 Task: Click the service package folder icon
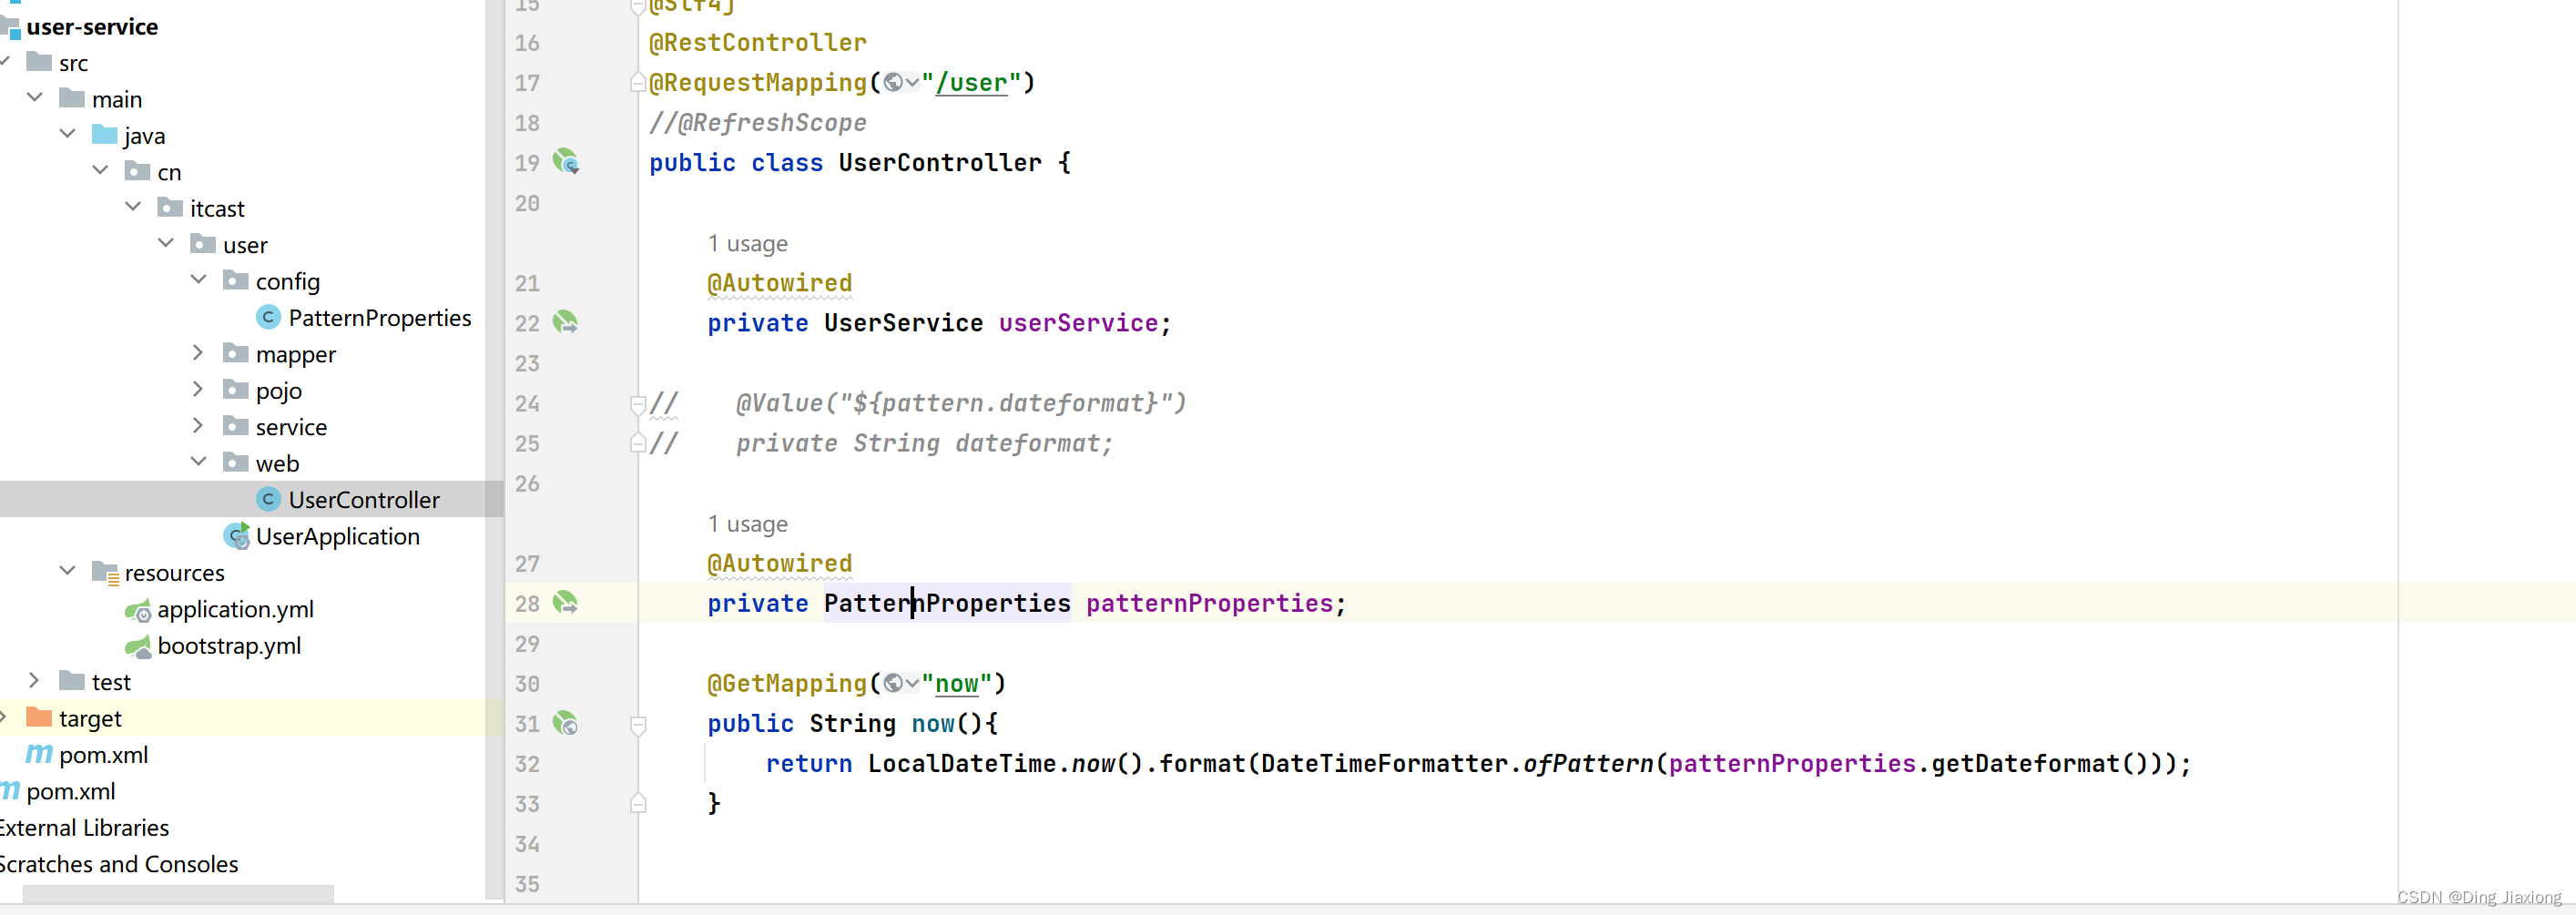coord(236,426)
